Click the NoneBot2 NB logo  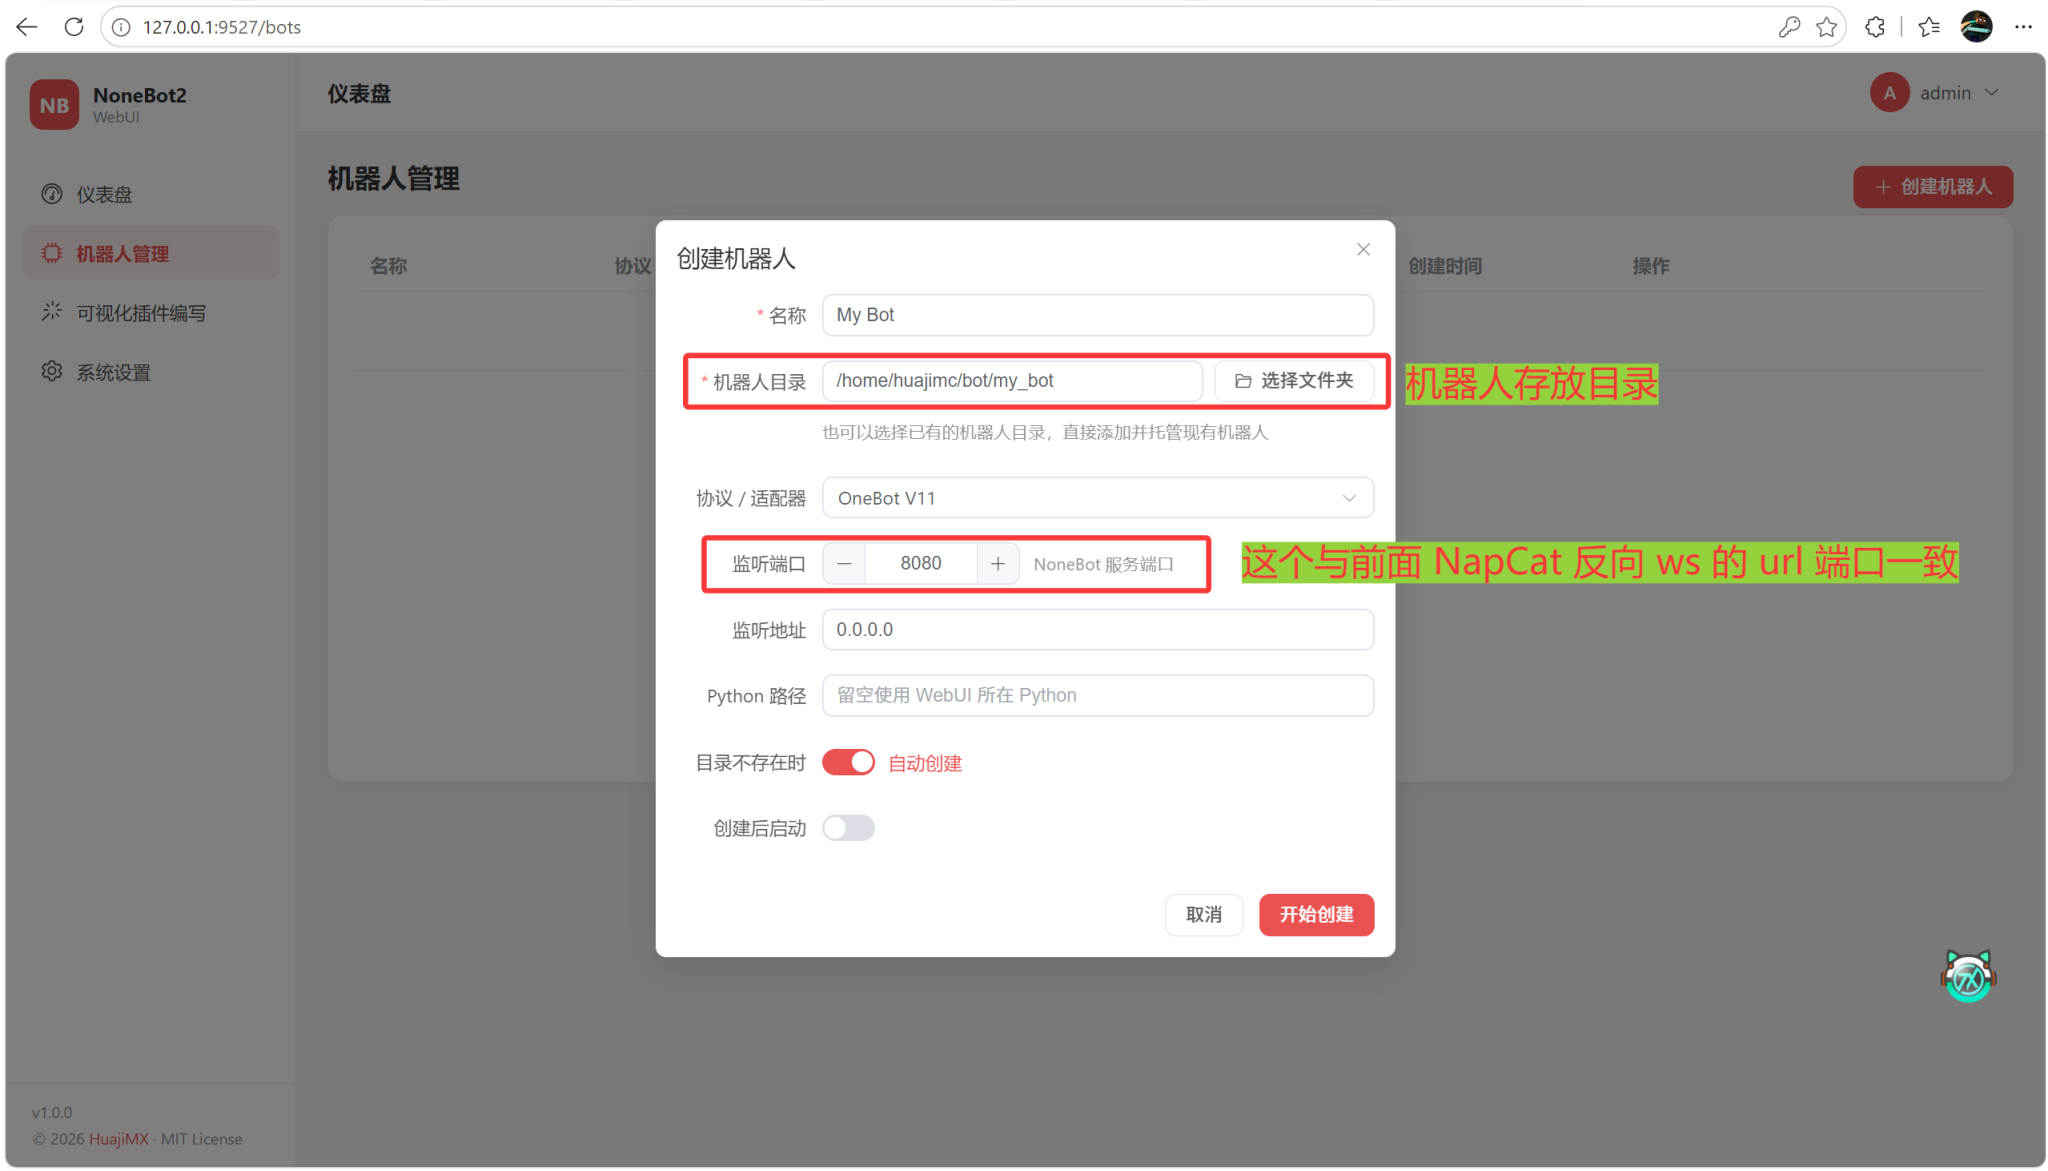pyautogui.click(x=54, y=105)
